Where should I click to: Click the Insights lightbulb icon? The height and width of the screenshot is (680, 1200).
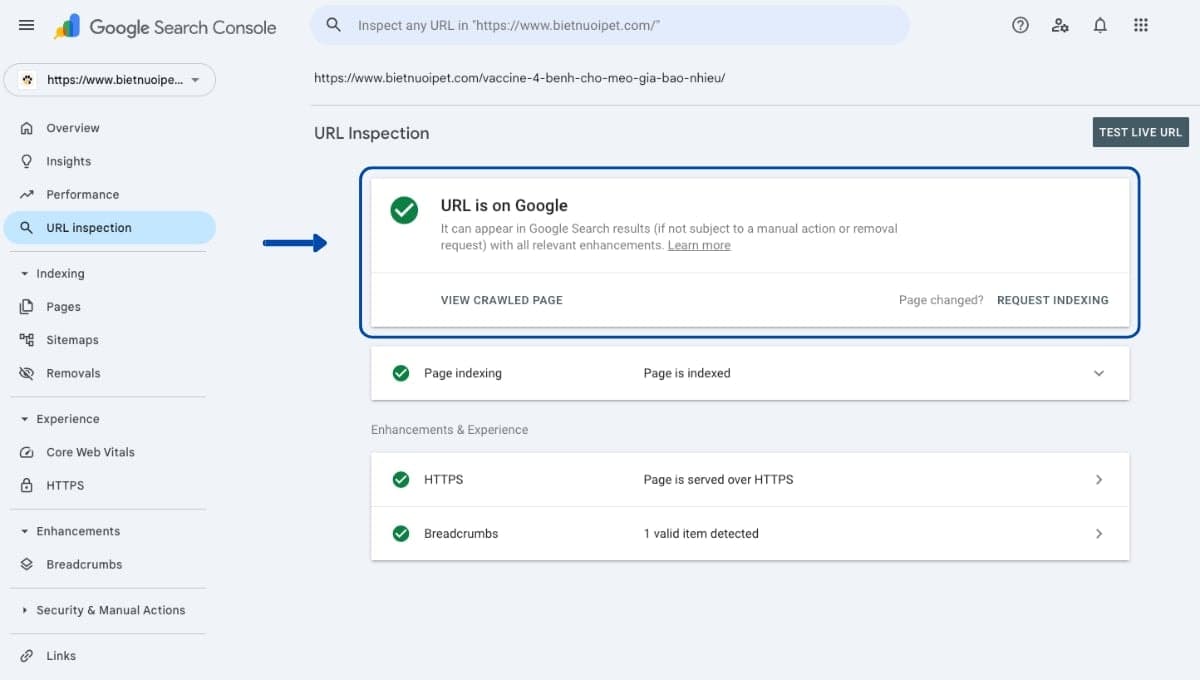[27, 161]
